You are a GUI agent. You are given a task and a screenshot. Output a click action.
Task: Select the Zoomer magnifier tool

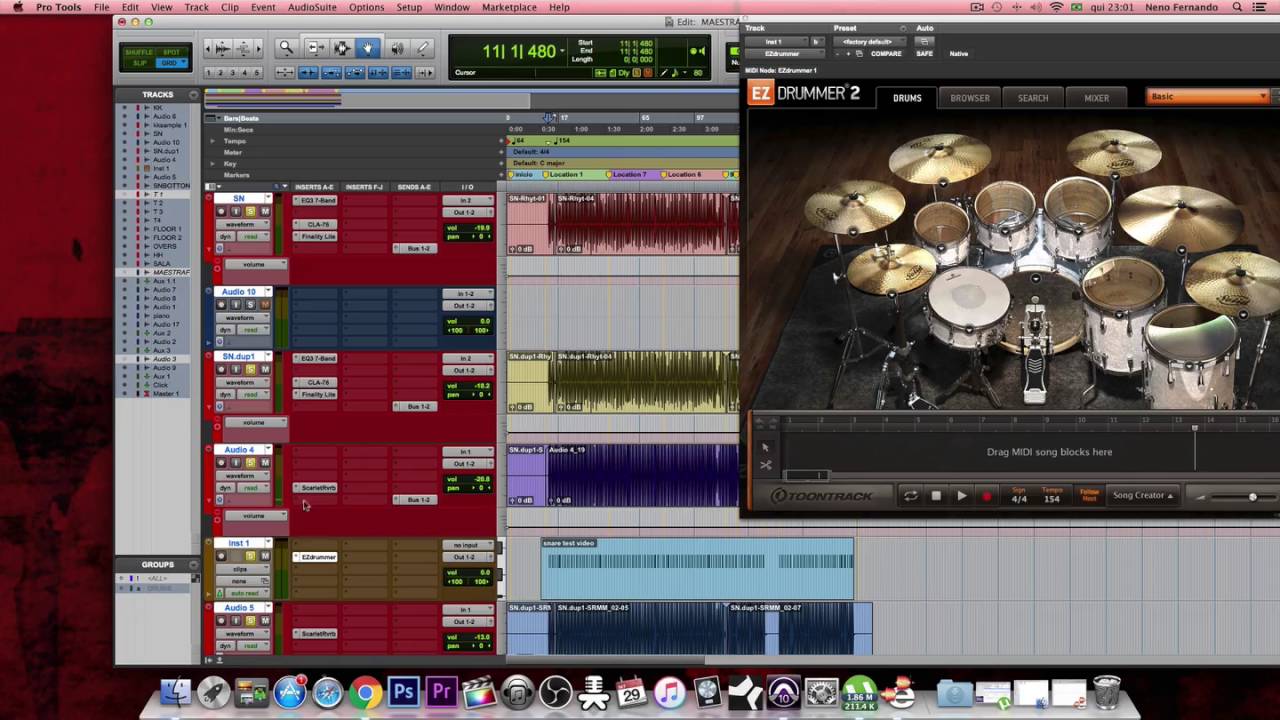point(286,47)
